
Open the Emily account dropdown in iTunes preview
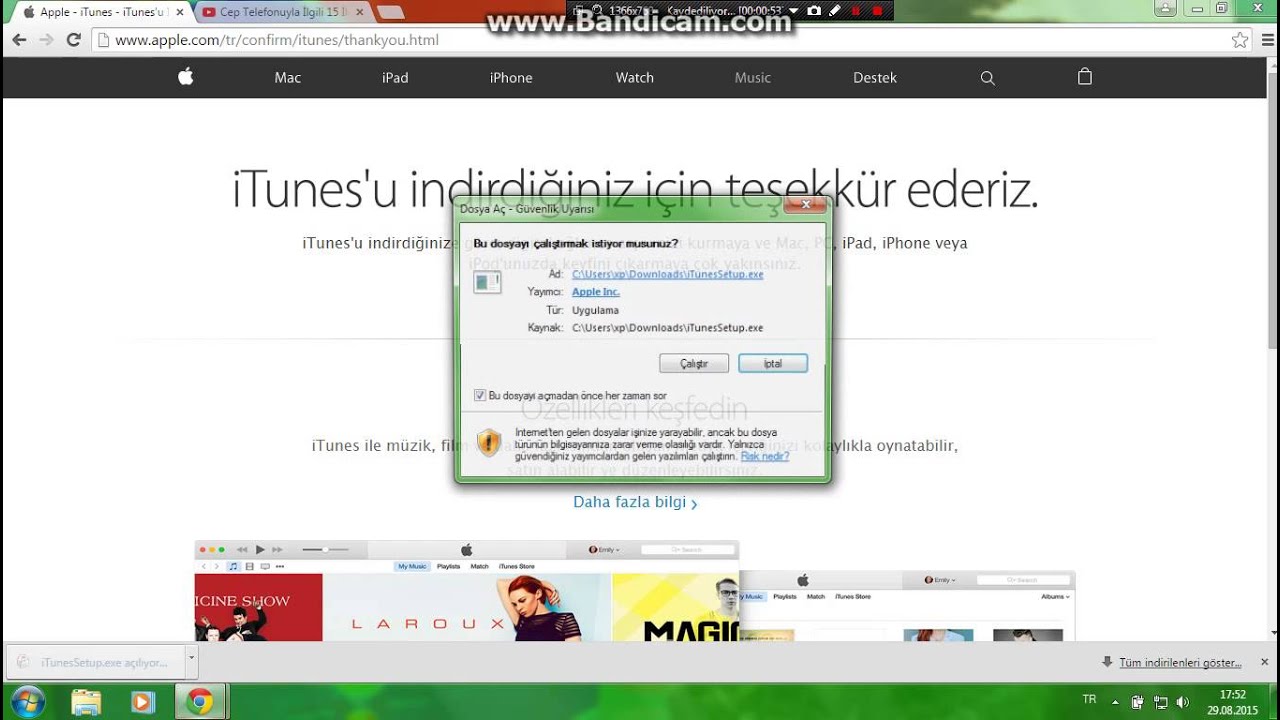[x=604, y=549]
